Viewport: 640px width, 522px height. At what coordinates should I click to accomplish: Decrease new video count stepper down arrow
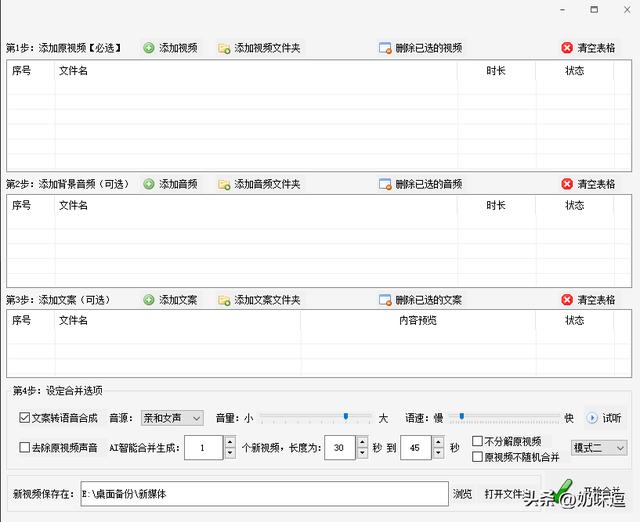[230, 453]
